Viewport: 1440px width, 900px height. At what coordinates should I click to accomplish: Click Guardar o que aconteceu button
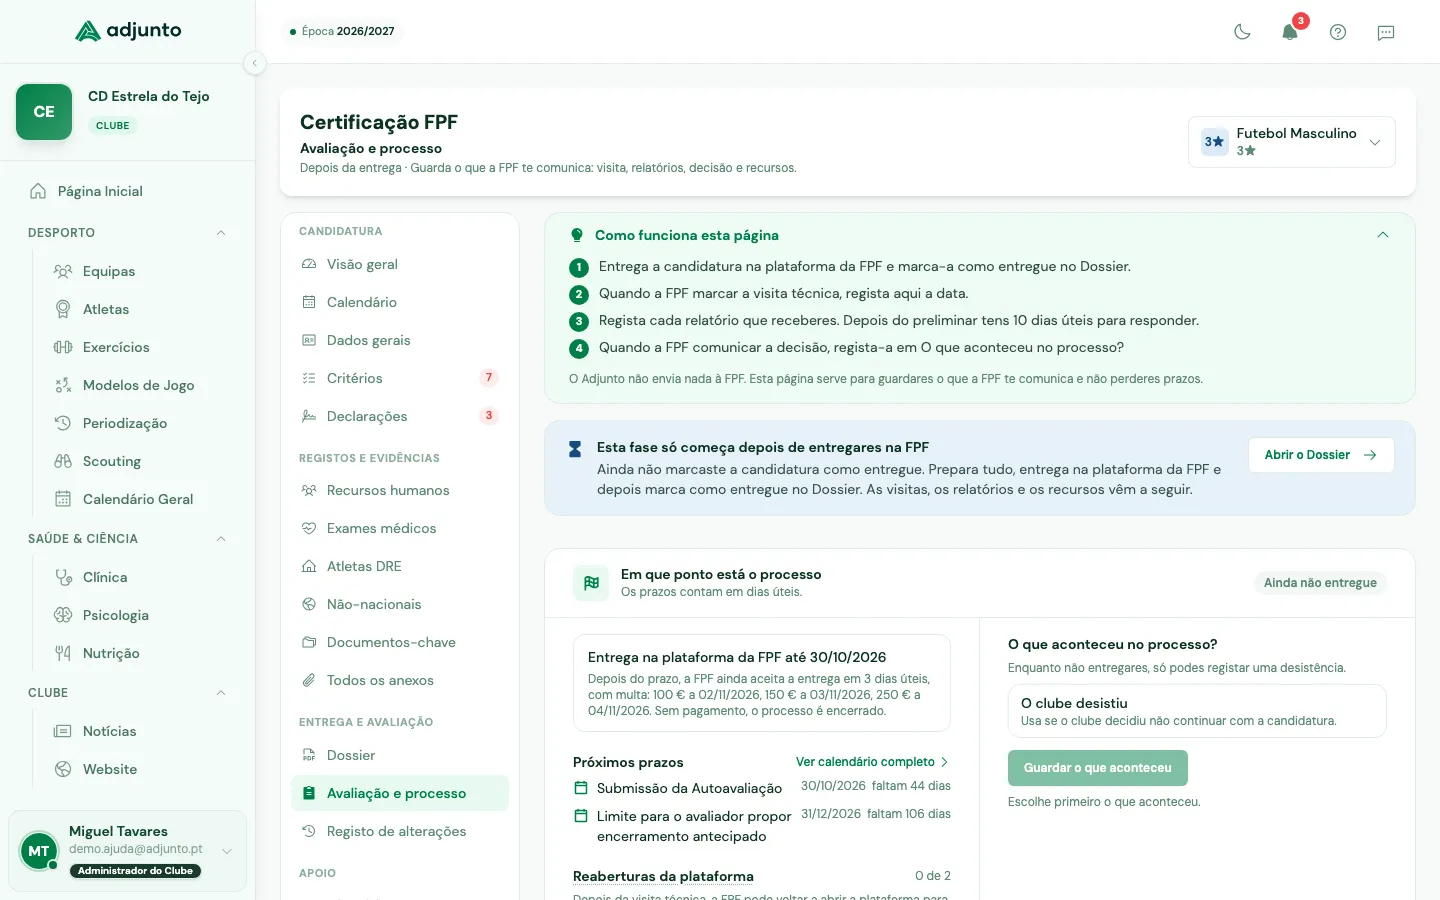(x=1098, y=768)
